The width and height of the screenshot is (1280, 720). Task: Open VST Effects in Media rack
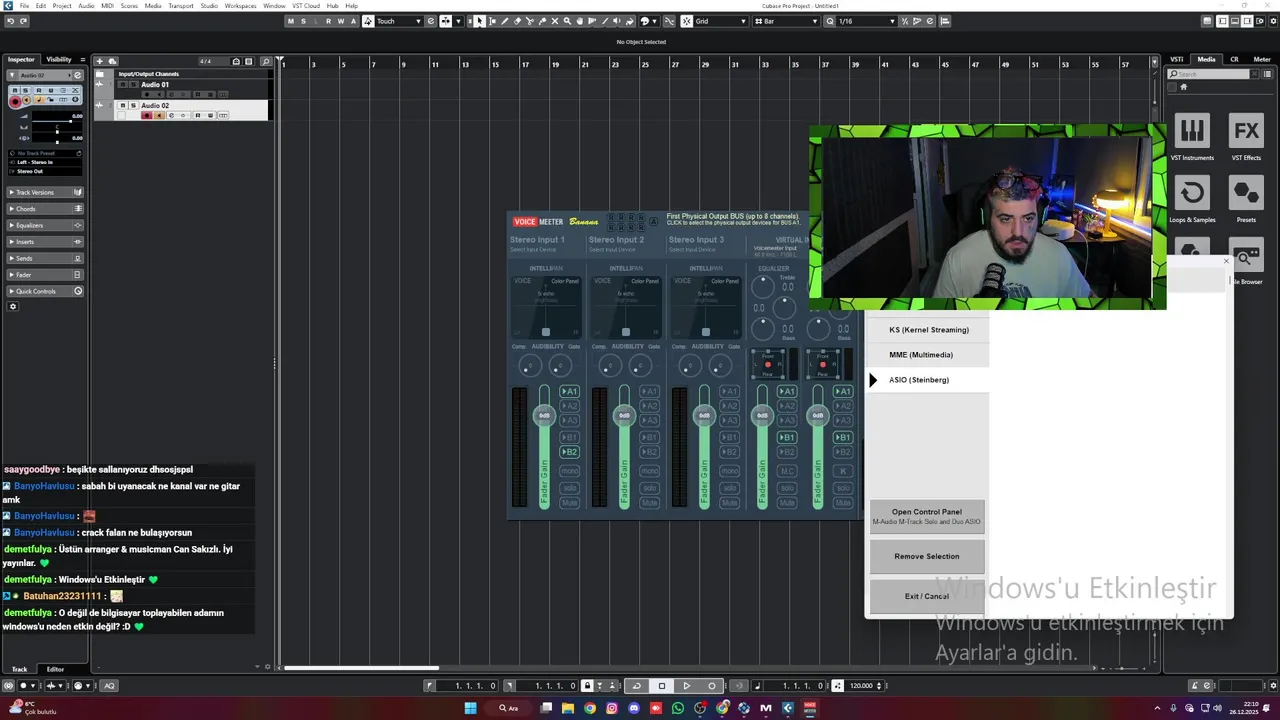pyautogui.click(x=1246, y=130)
